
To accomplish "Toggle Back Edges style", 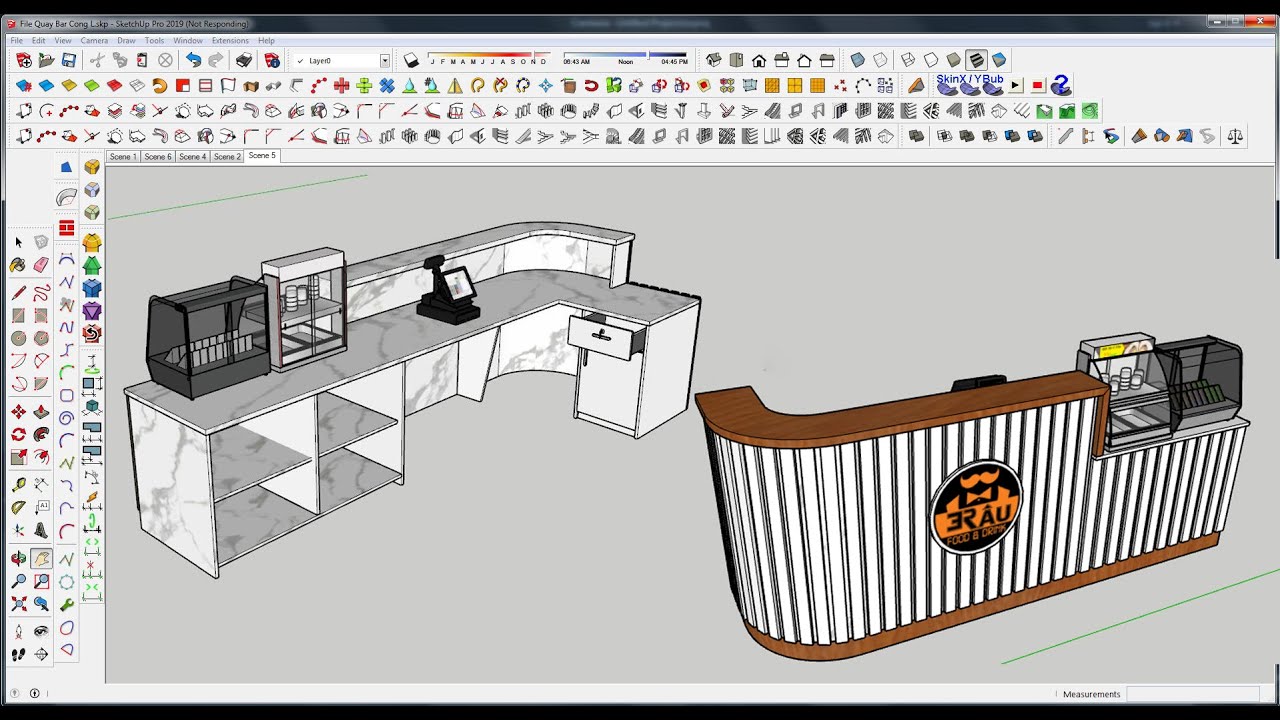I will (880, 61).
